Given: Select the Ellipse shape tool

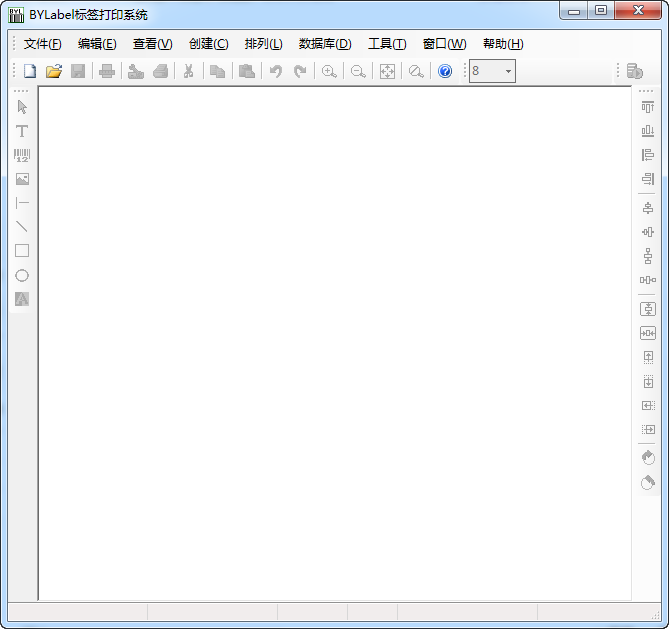Looking at the screenshot, I should pyautogui.click(x=22, y=275).
